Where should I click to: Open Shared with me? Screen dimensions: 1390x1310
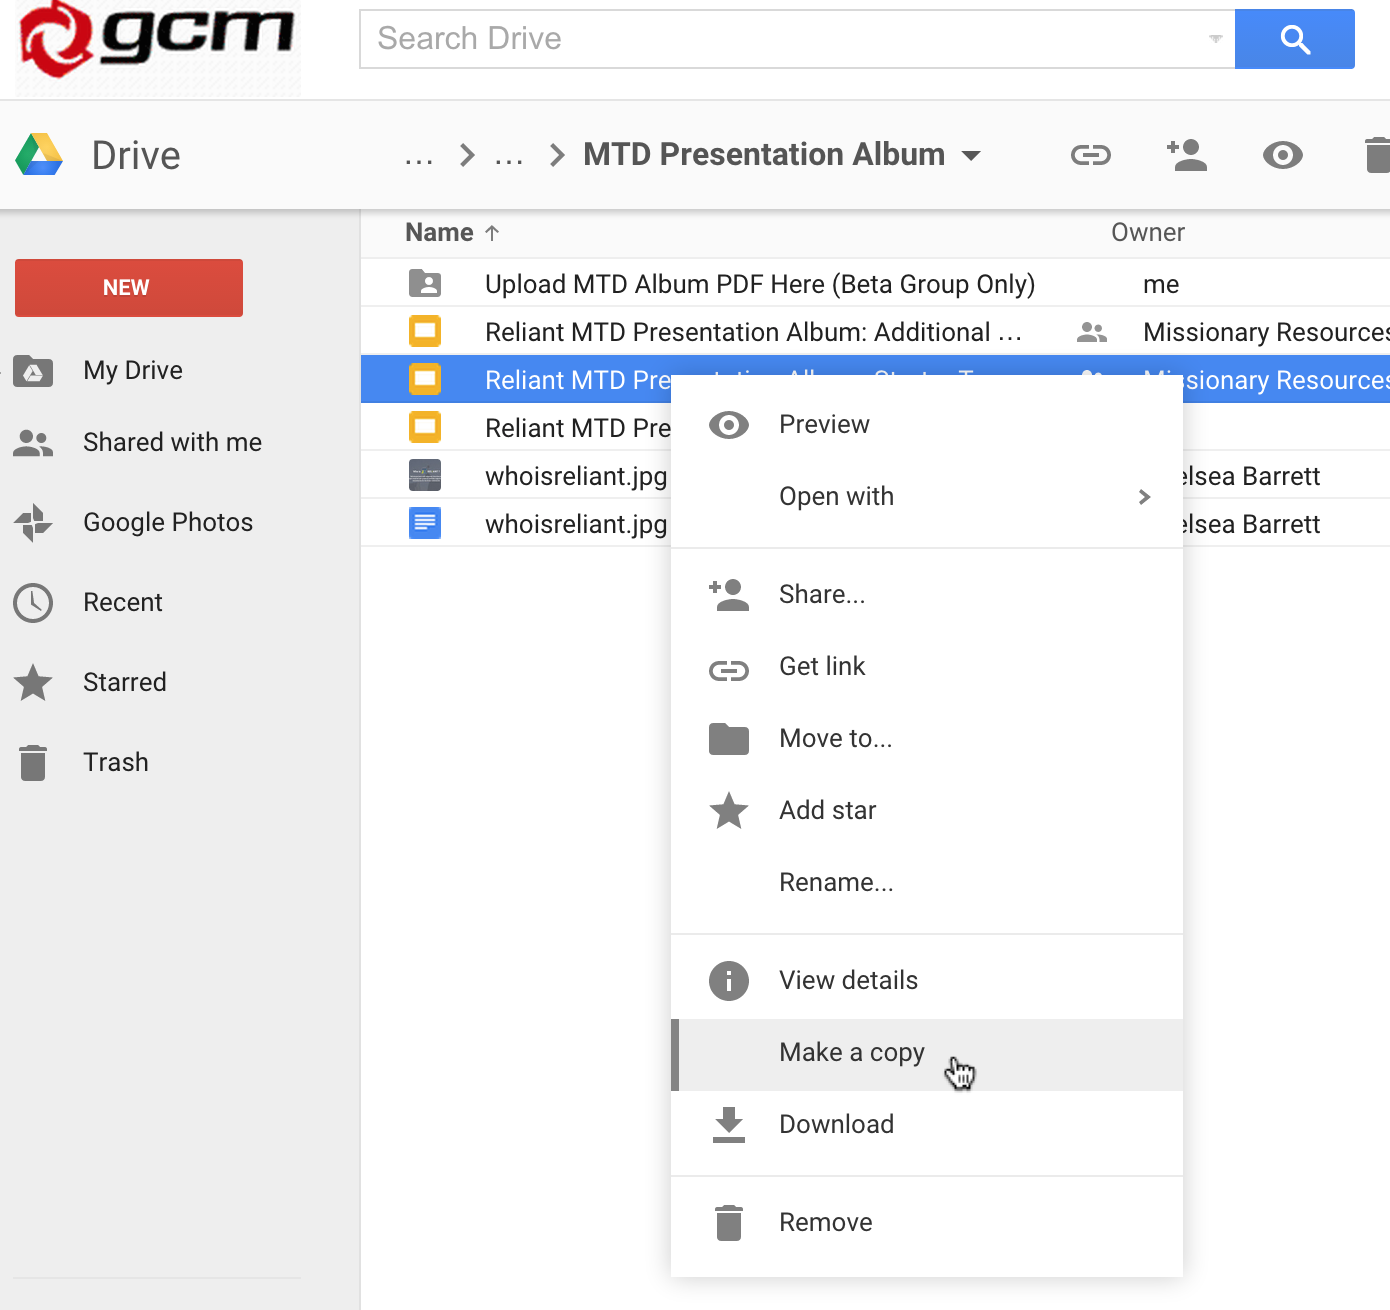[172, 442]
